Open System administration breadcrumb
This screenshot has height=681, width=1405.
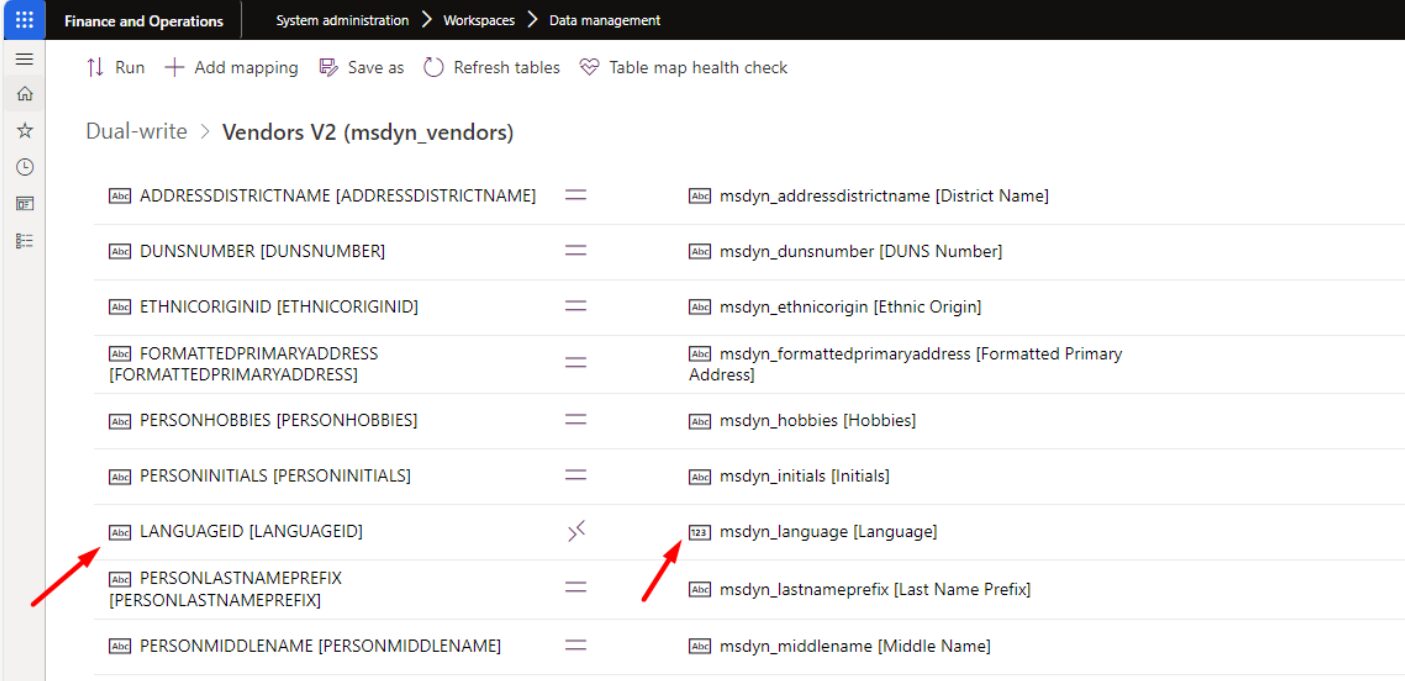(x=342, y=20)
